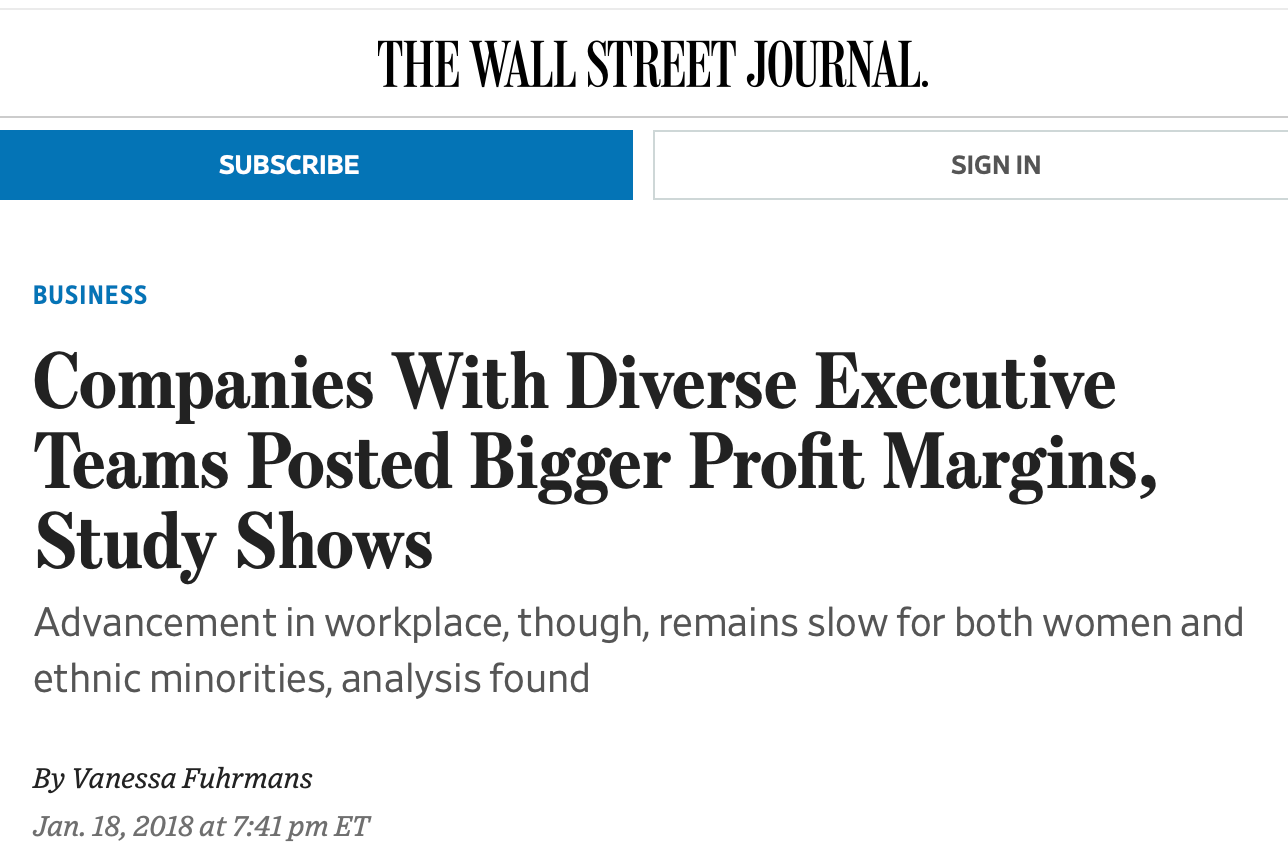Click the word 'Companies' in the headline
This screenshot has width=1288, height=866.
pos(204,385)
